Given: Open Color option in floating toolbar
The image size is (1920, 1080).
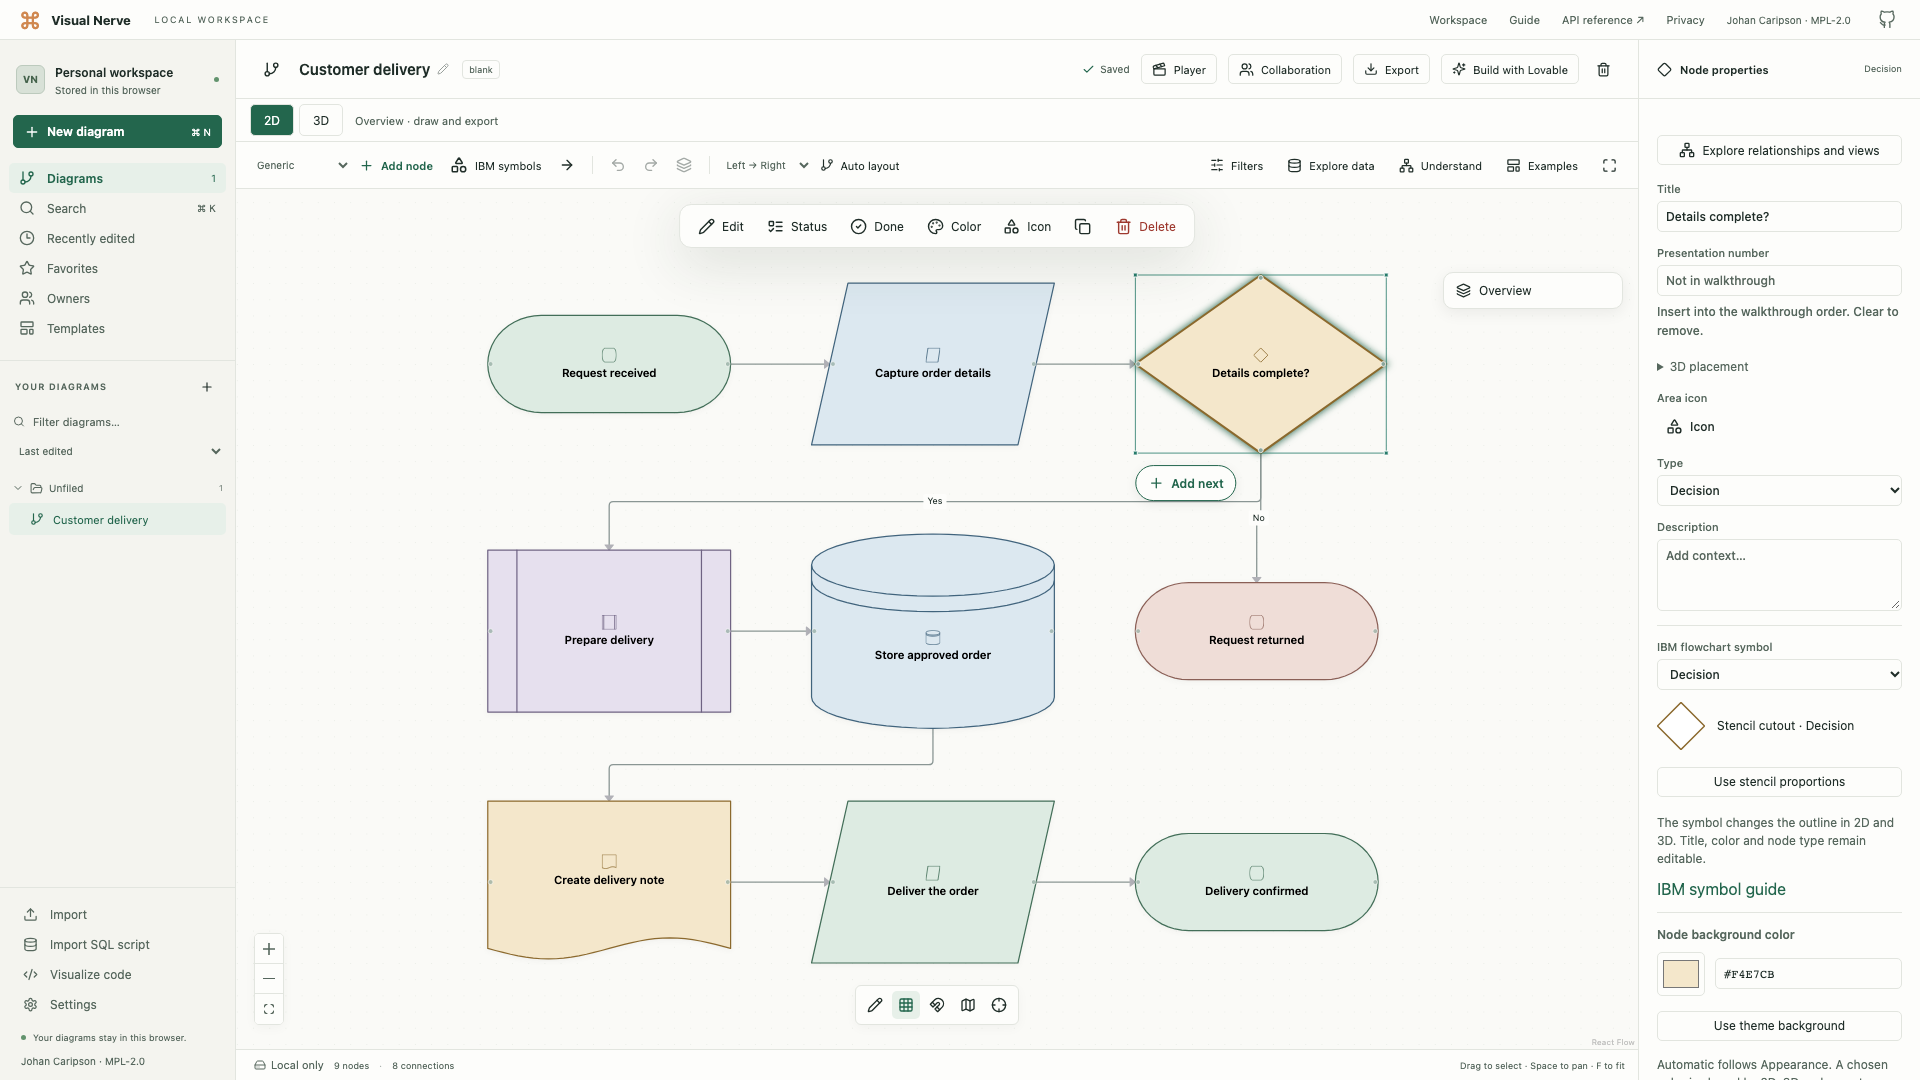Looking at the screenshot, I should click(x=954, y=227).
